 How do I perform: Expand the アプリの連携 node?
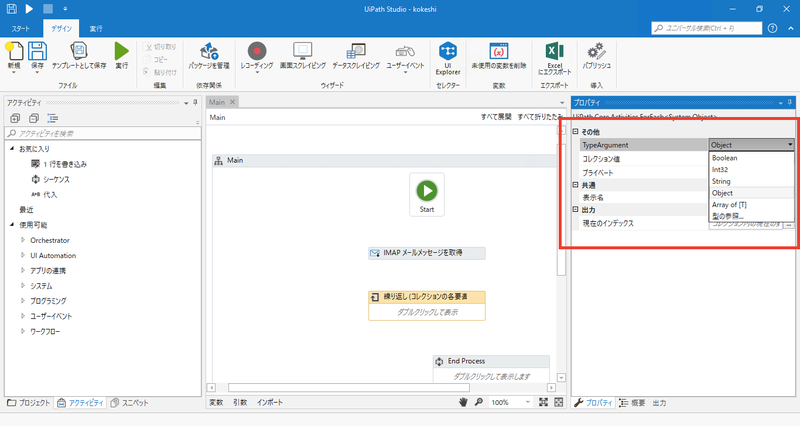22,270
